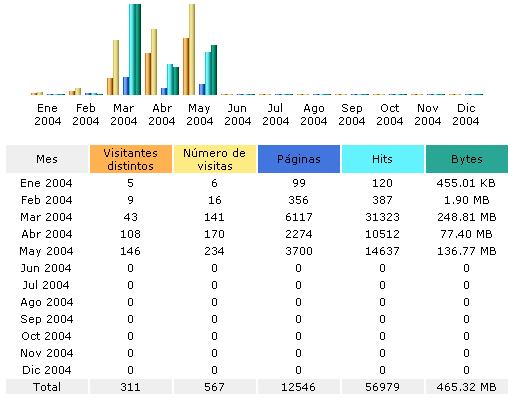
Task: Click the Visitantes distintos orange header
Action: tap(131, 159)
